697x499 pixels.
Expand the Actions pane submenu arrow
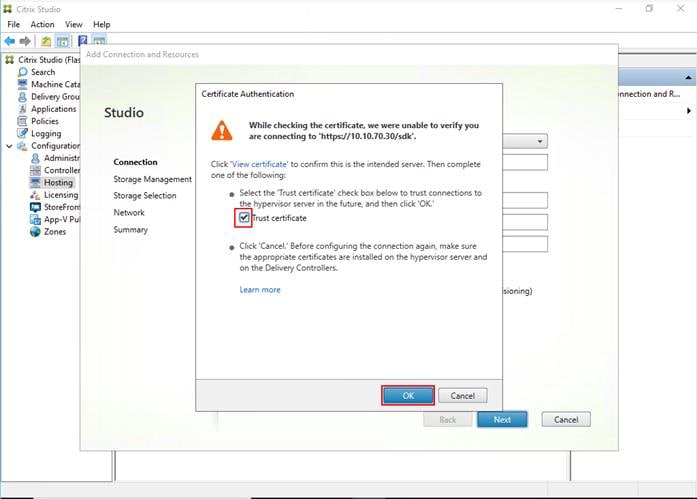point(689,111)
